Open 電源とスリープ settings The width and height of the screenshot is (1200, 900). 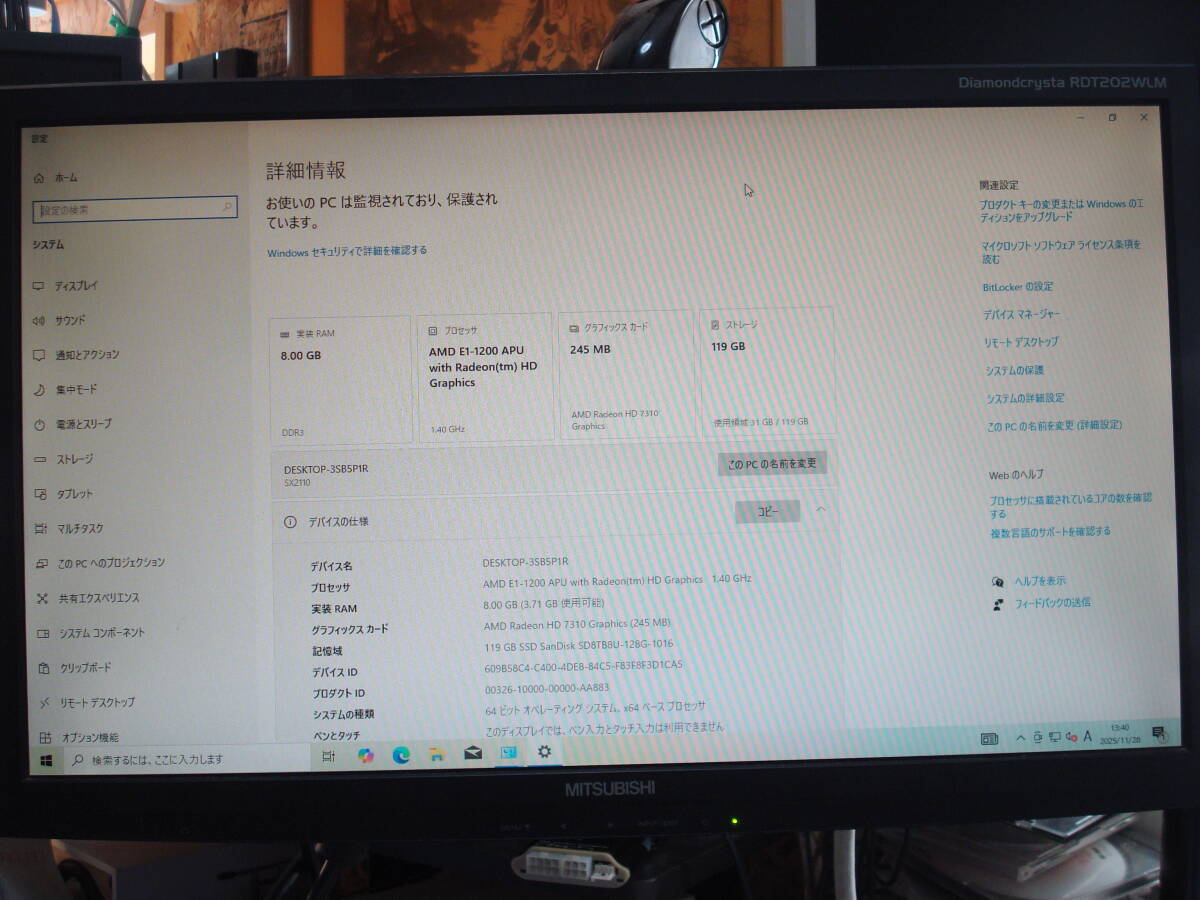click(x=73, y=424)
